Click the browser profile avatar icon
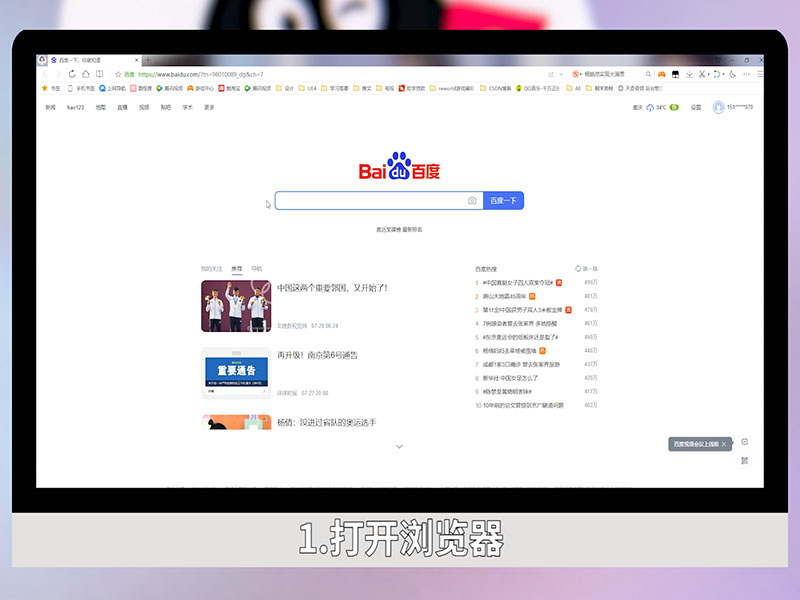The image size is (800, 600). click(x=42, y=60)
